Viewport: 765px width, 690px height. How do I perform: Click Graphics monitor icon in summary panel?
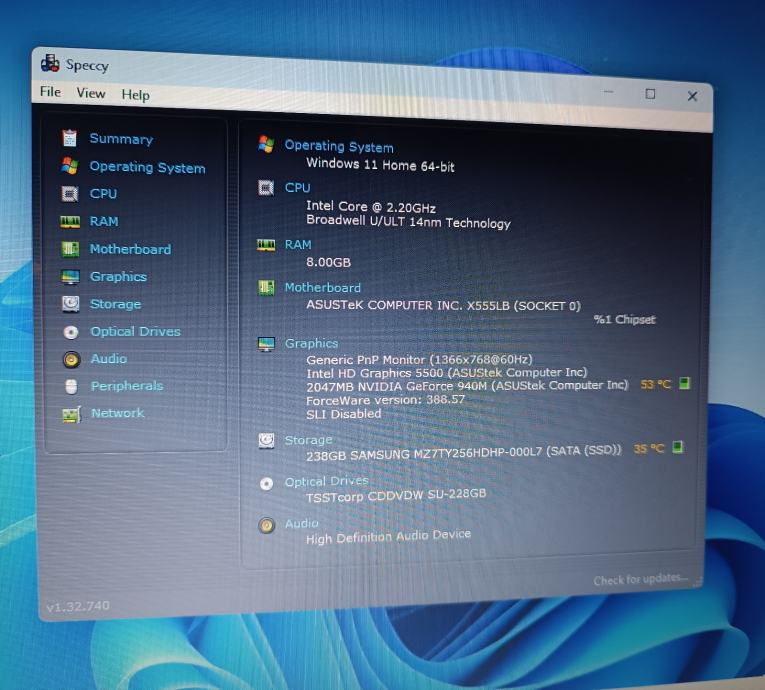point(266,344)
